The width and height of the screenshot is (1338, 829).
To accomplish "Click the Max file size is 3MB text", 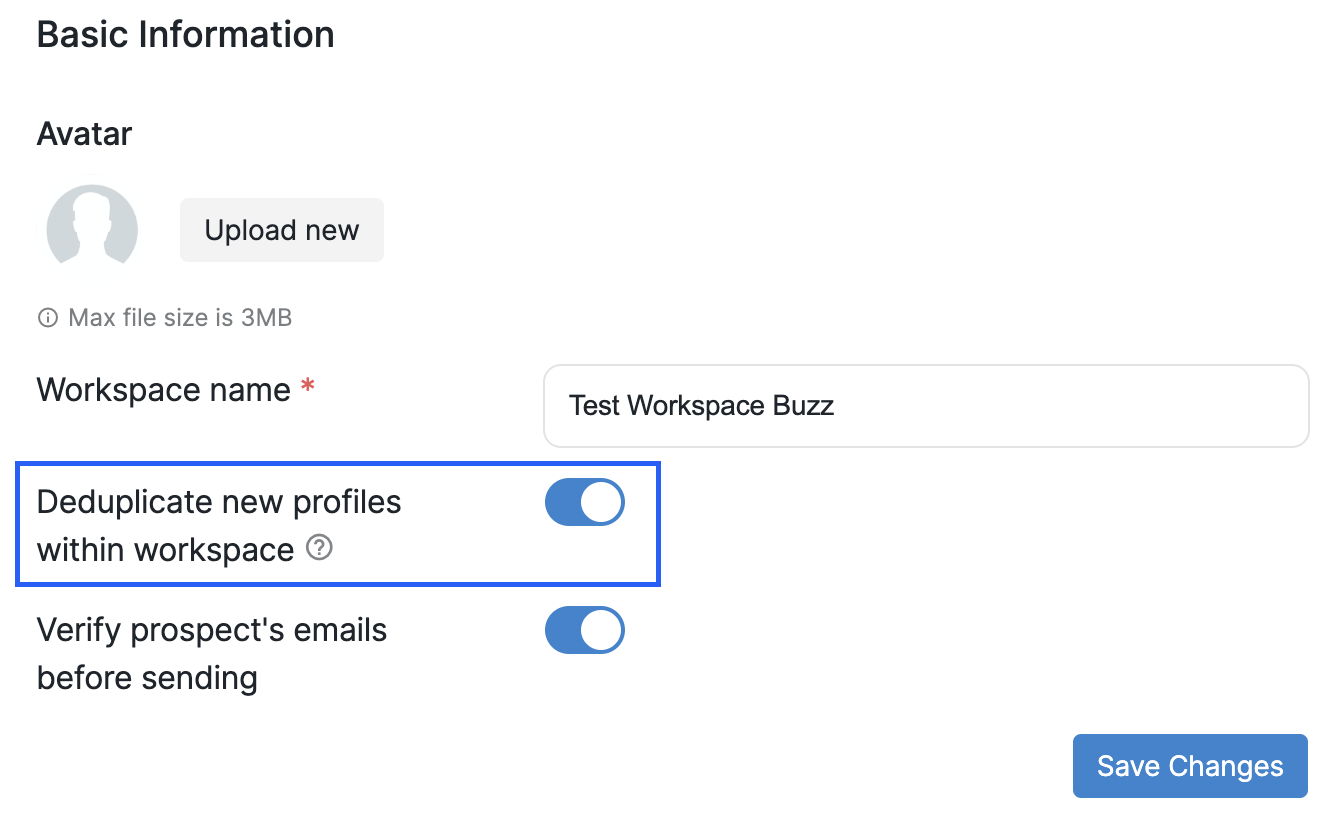I will (x=180, y=319).
